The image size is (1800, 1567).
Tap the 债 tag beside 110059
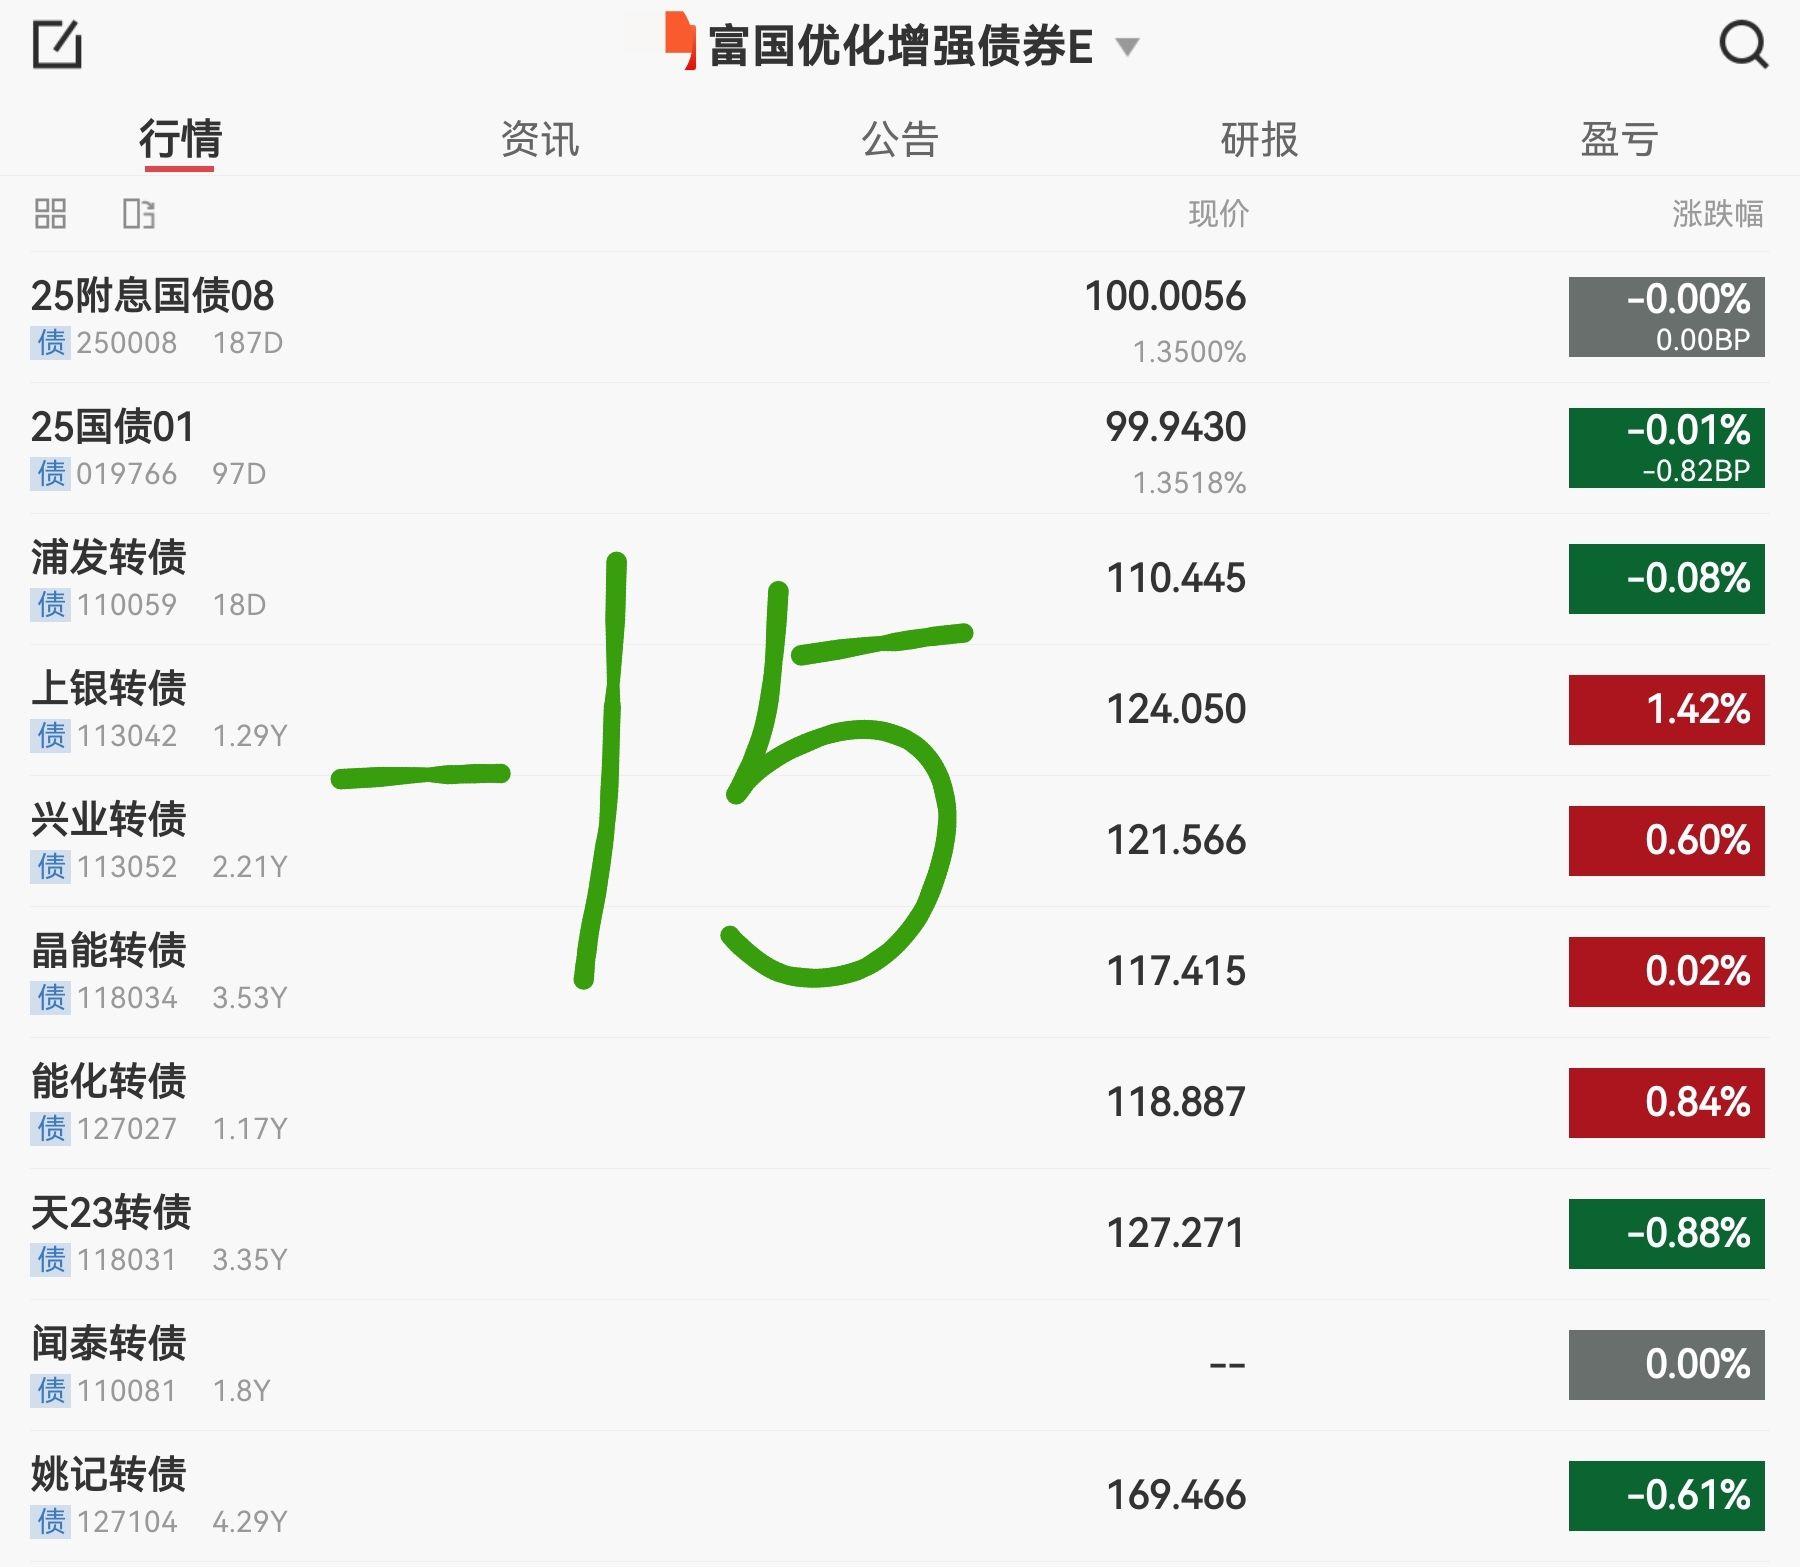point(50,604)
